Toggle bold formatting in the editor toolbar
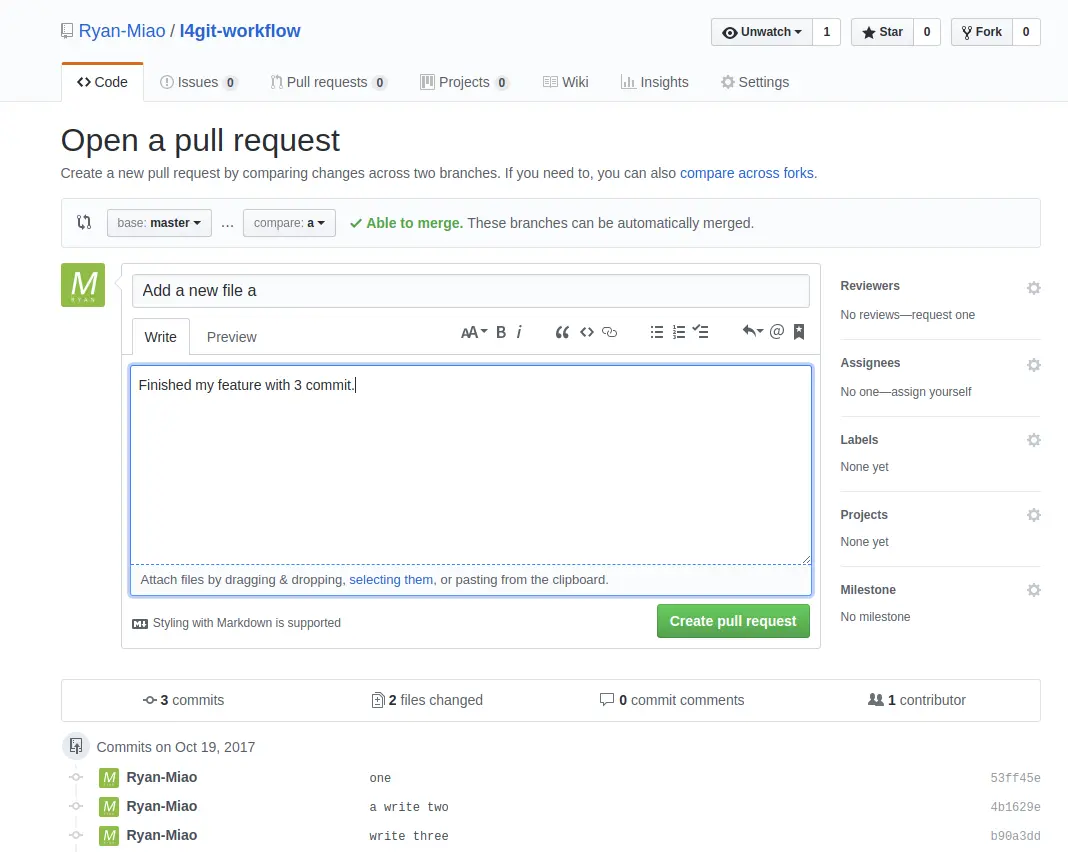The image size is (1068, 852). (x=501, y=332)
